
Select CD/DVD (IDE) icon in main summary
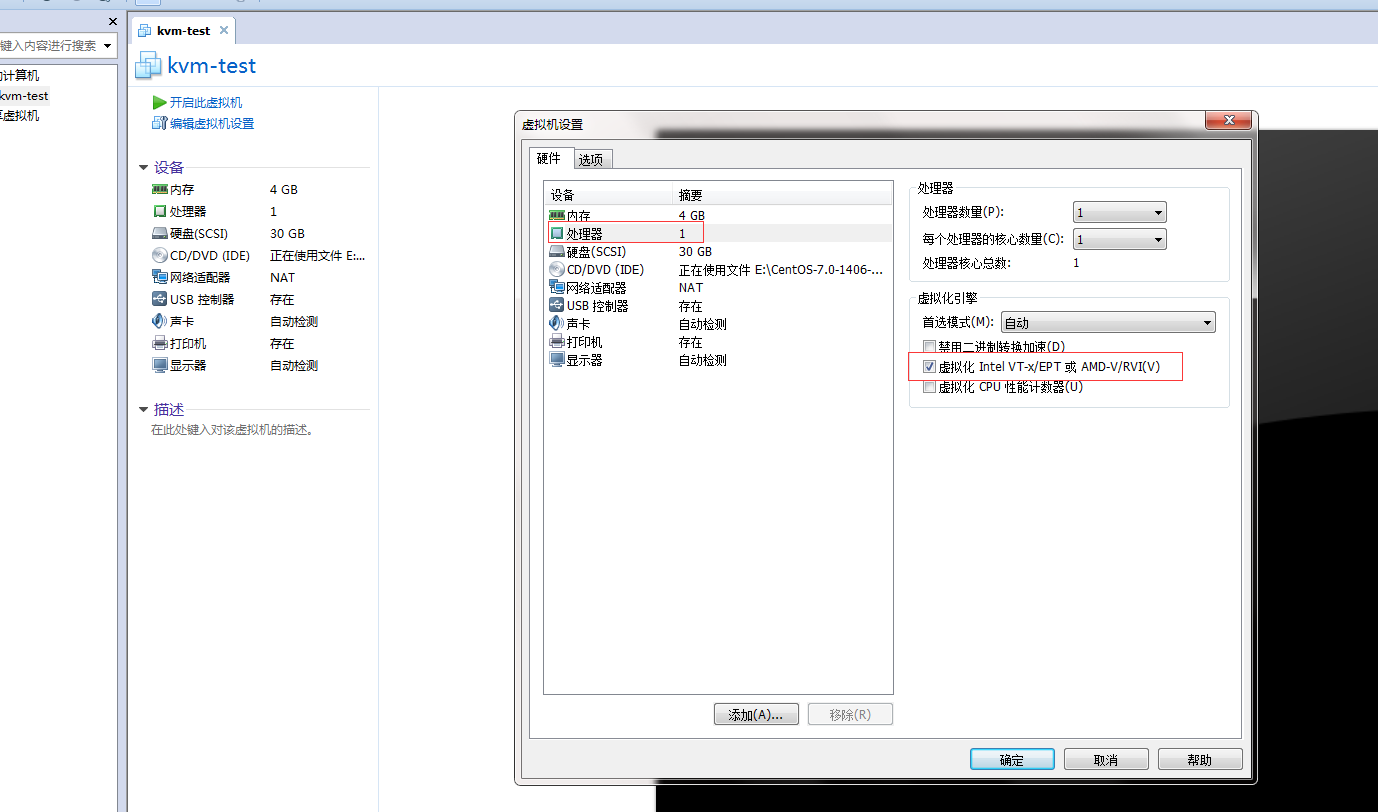pos(160,255)
